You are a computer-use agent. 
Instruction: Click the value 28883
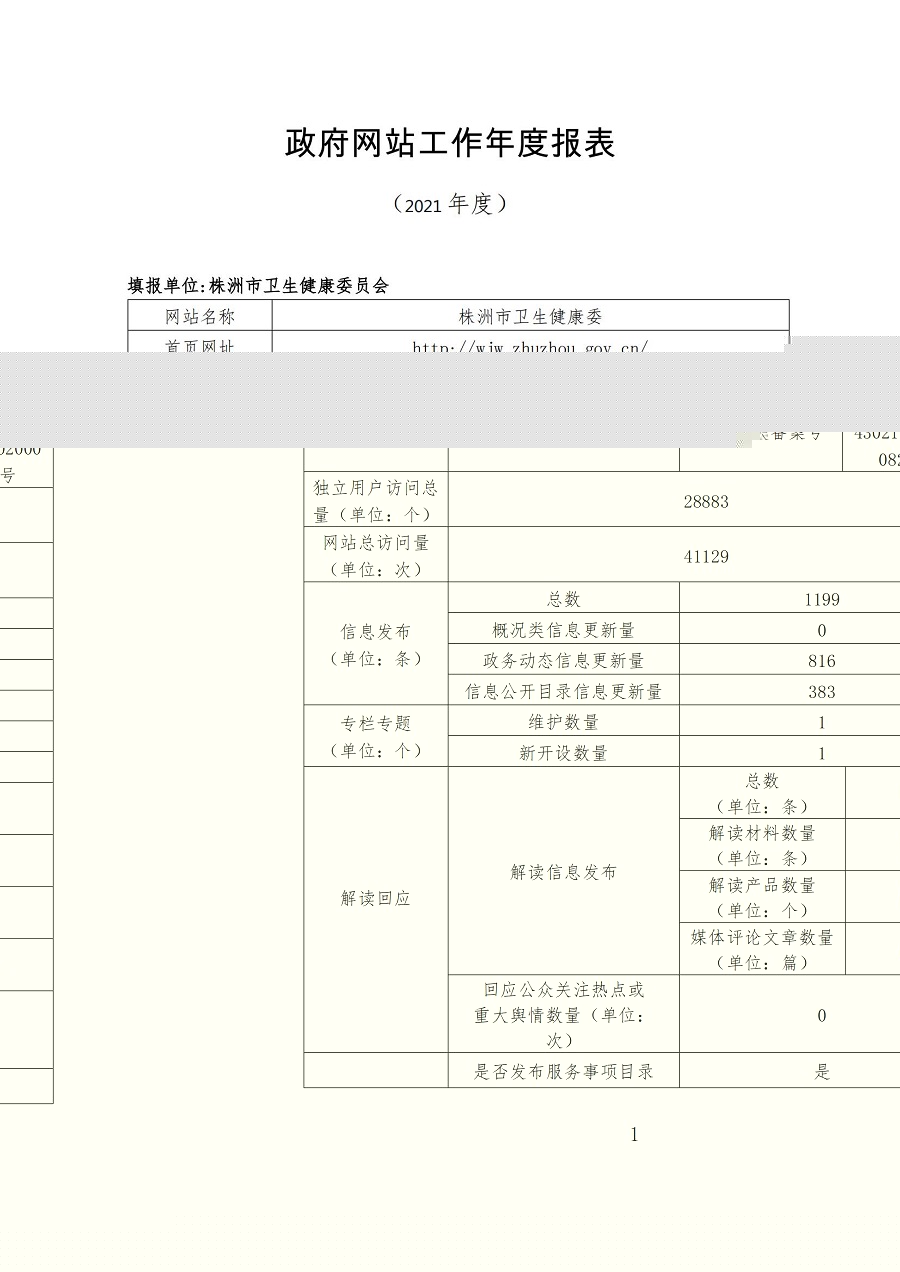point(706,502)
